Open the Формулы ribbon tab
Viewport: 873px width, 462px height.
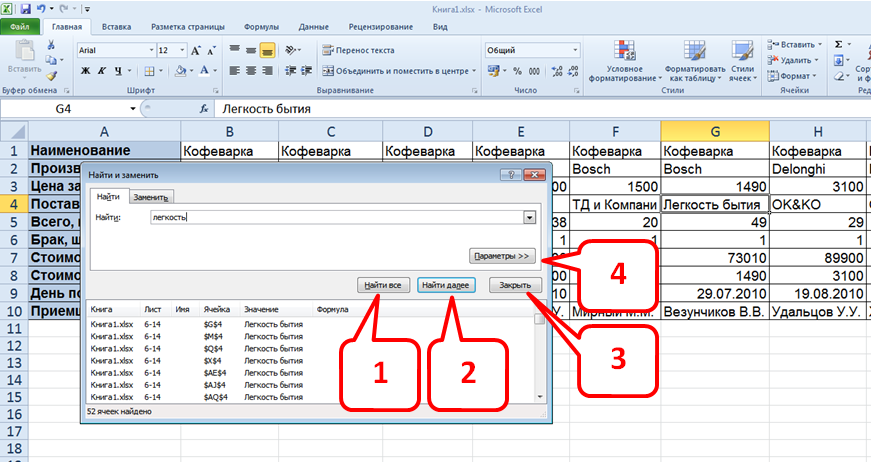tap(261, 27)
